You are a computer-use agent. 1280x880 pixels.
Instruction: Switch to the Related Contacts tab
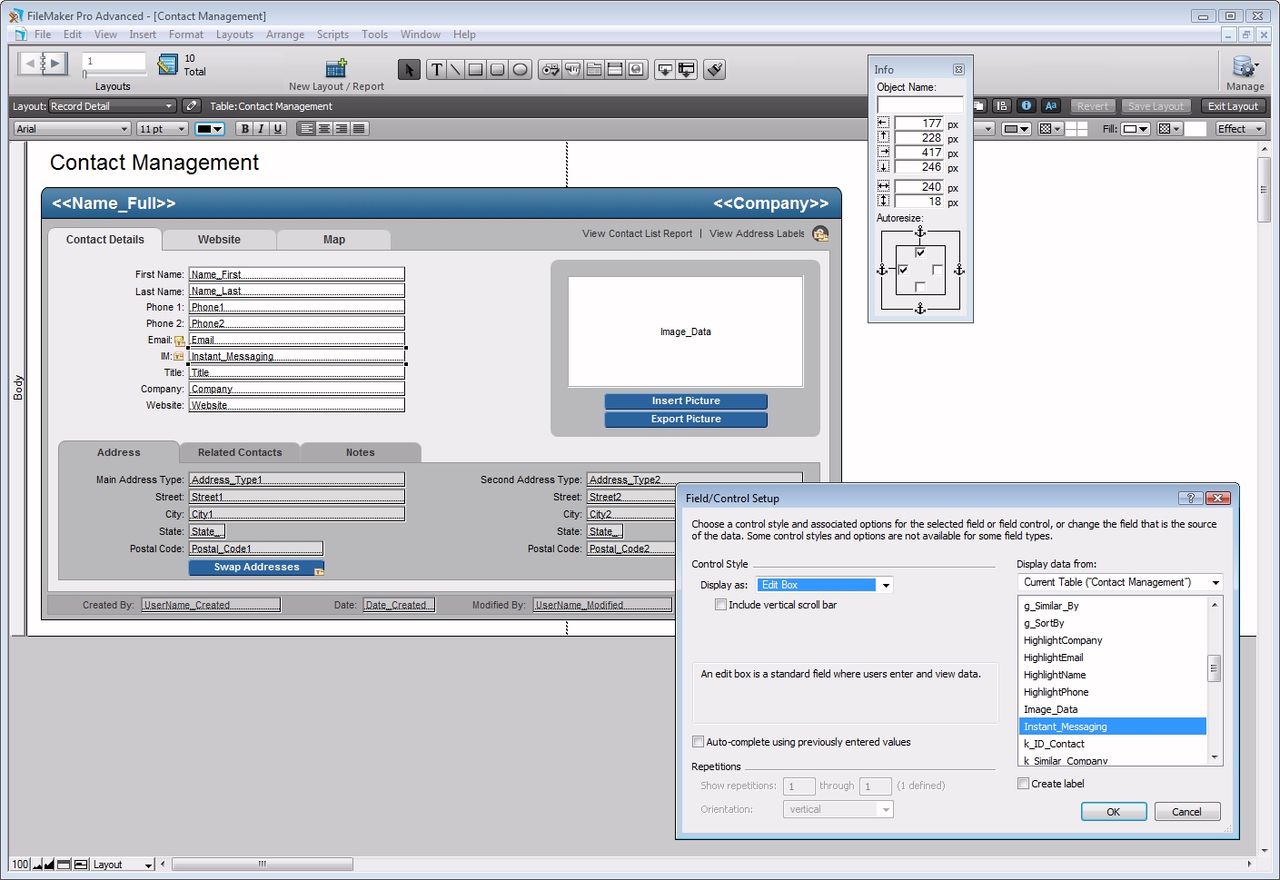point(240,452)
